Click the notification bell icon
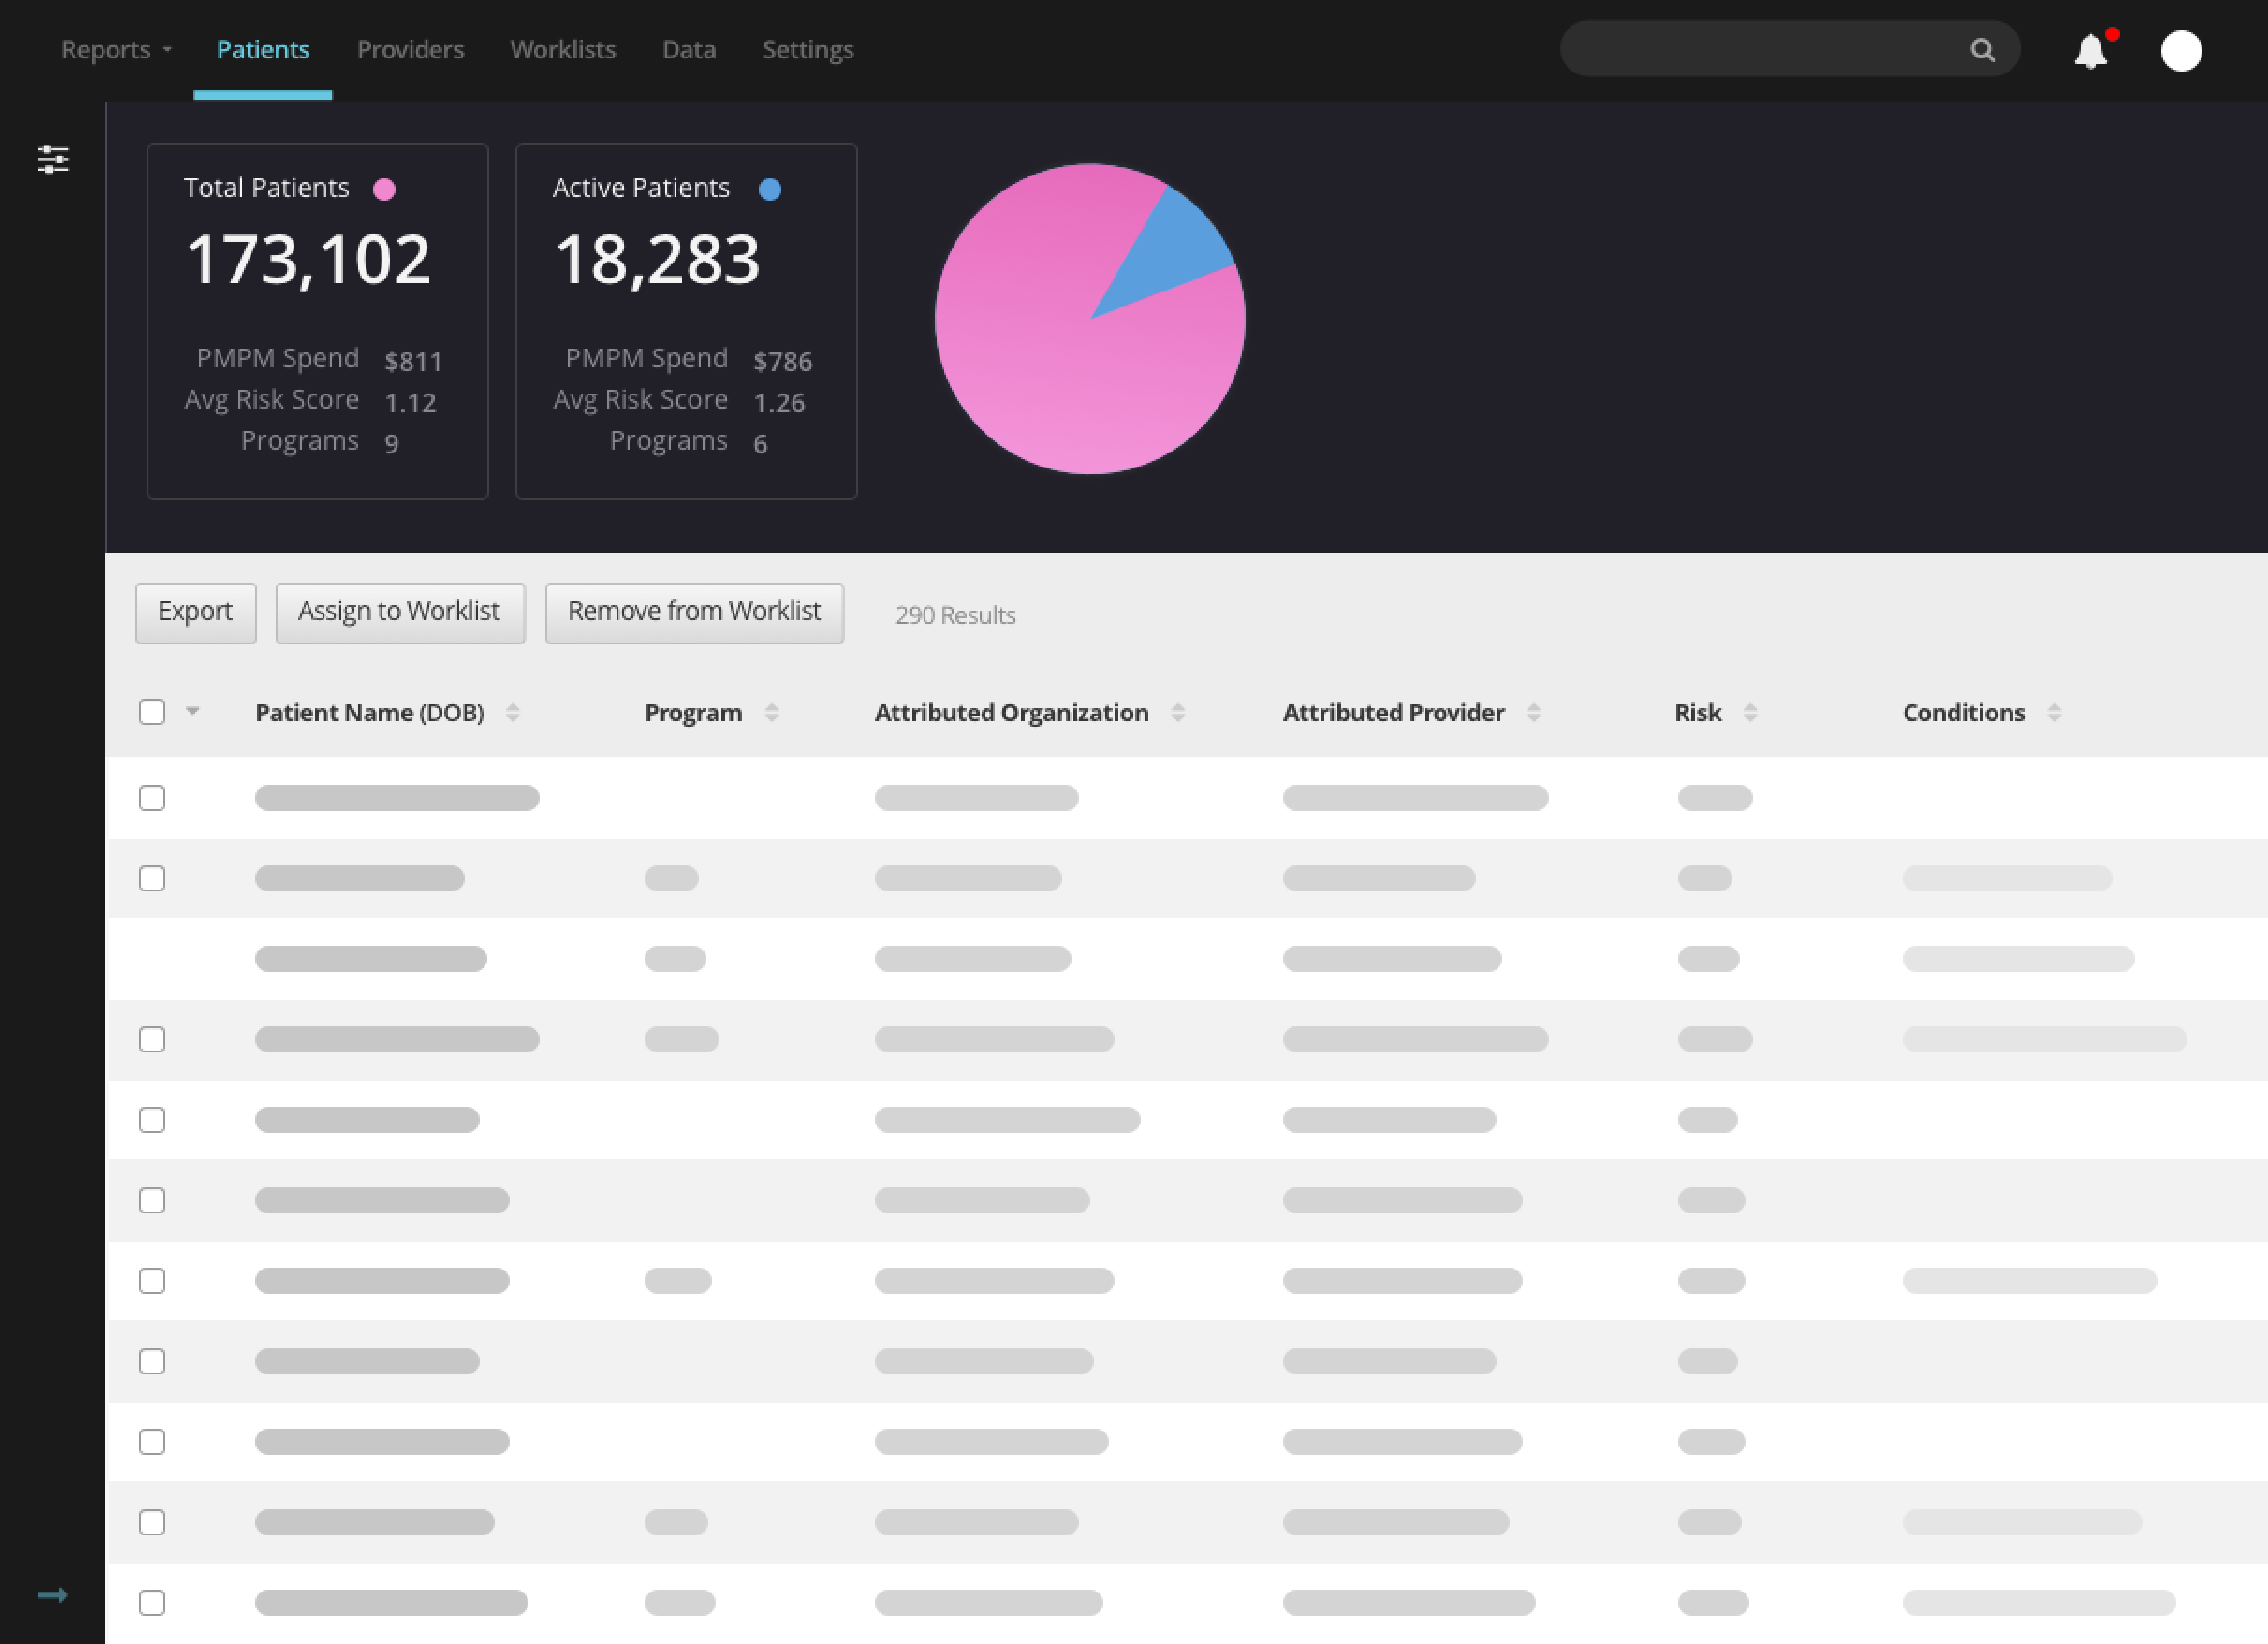The height and width of the screenshot is (1644, 2268). pos(2090,51)
